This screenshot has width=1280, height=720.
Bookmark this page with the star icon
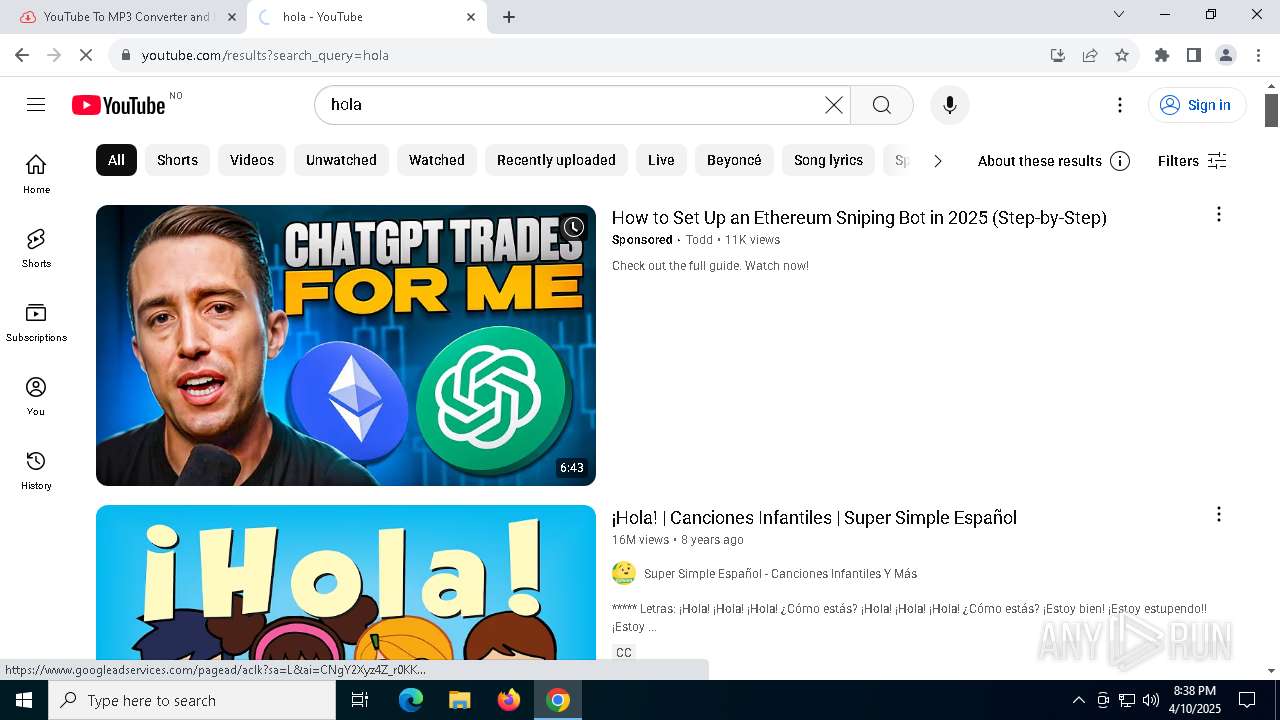pyautogui.click(x=1122, y=55)
